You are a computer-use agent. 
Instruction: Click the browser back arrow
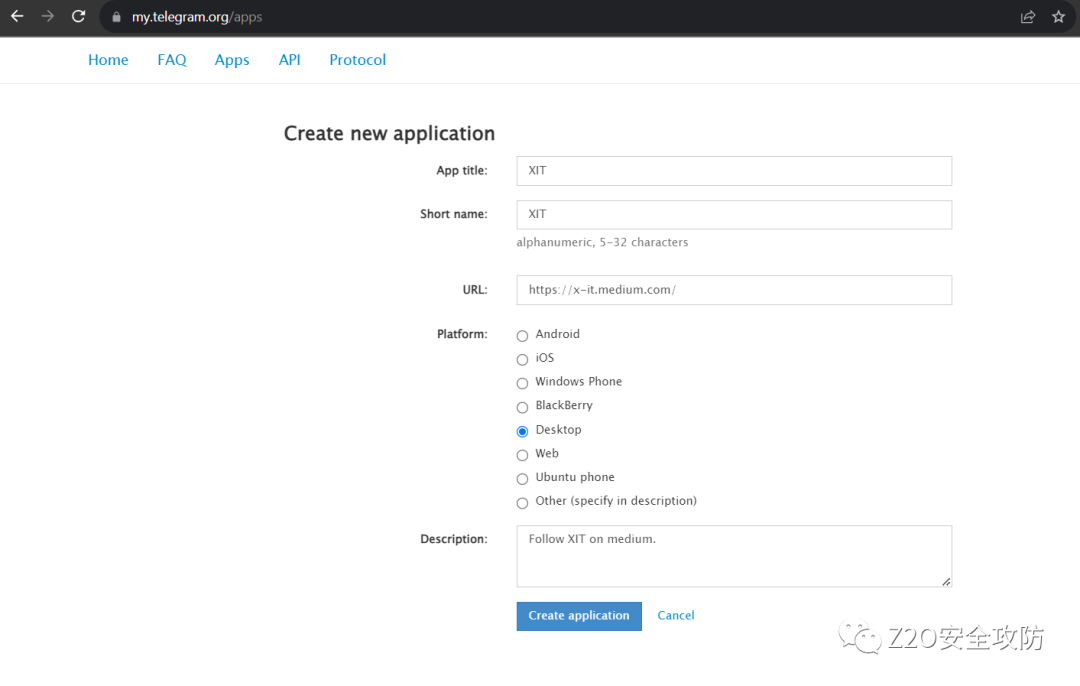(x=17, y=17)
